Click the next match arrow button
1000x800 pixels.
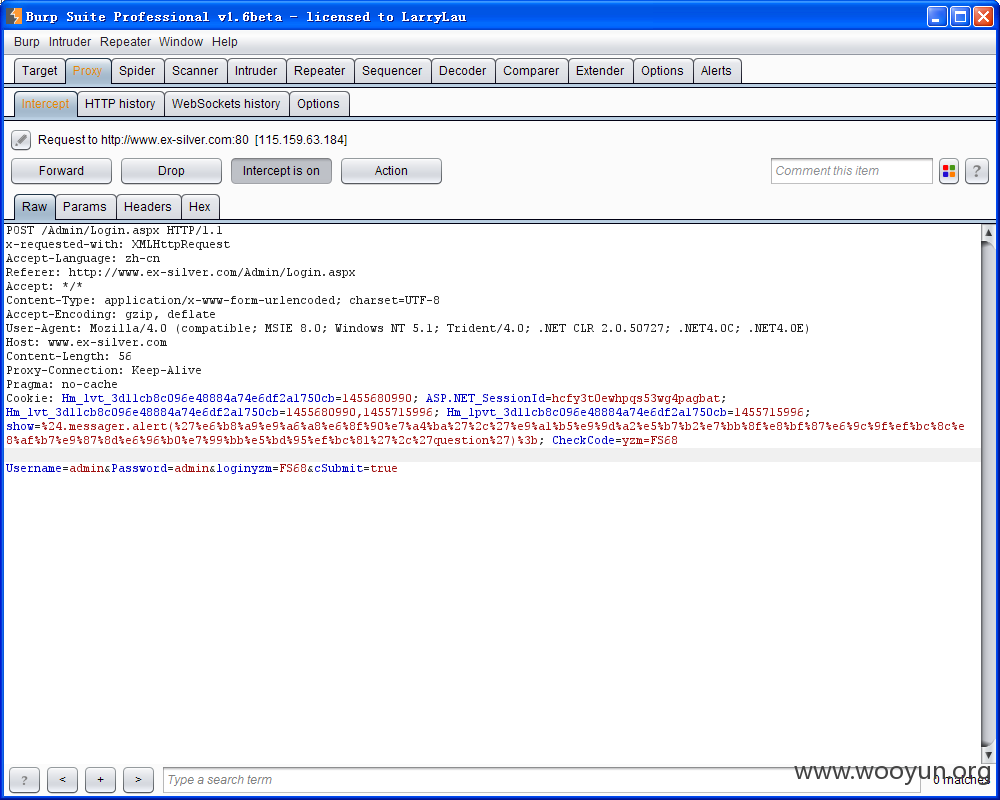click(x=138, y=780)
